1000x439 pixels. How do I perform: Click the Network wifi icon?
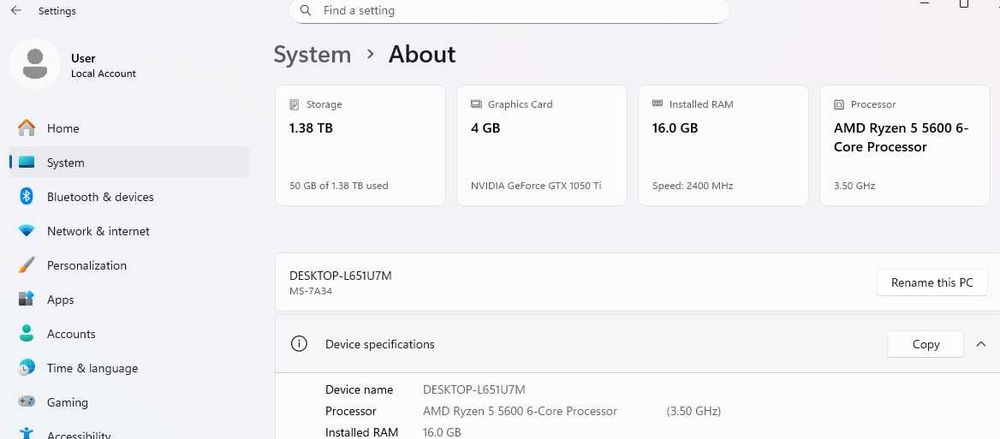[26, 231]
